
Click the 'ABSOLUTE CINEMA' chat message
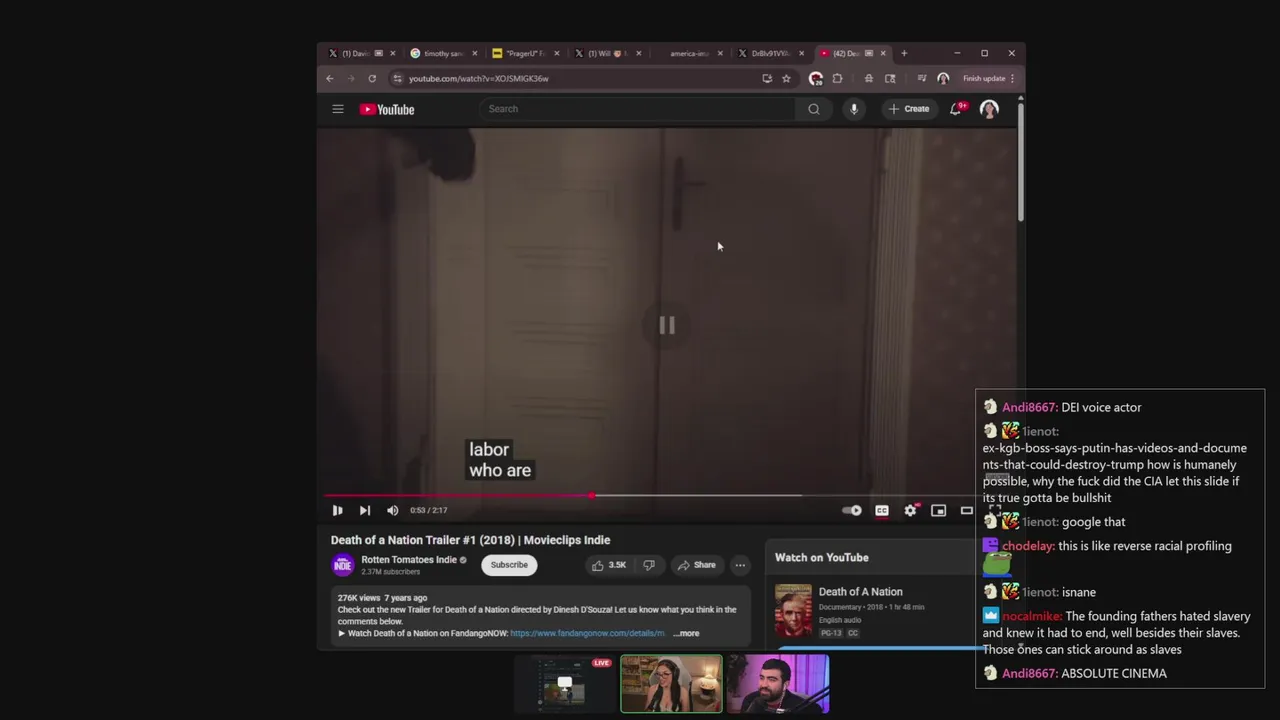click(x=1113, y=673)
